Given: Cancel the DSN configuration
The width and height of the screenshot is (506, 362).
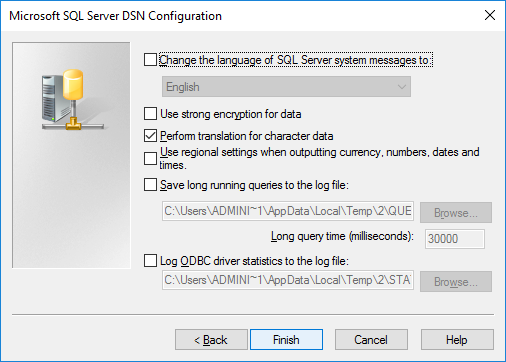Looking at the screenshot, I should [x=371, y=340].
